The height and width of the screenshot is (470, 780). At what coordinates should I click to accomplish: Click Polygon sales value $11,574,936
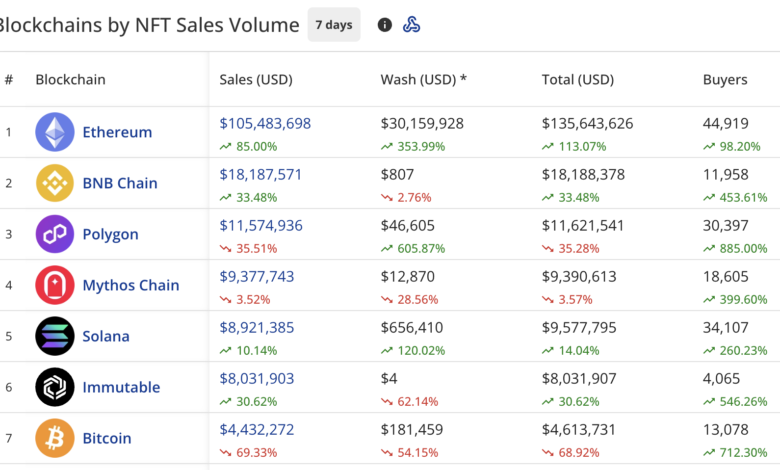click(x=261, y=226)
